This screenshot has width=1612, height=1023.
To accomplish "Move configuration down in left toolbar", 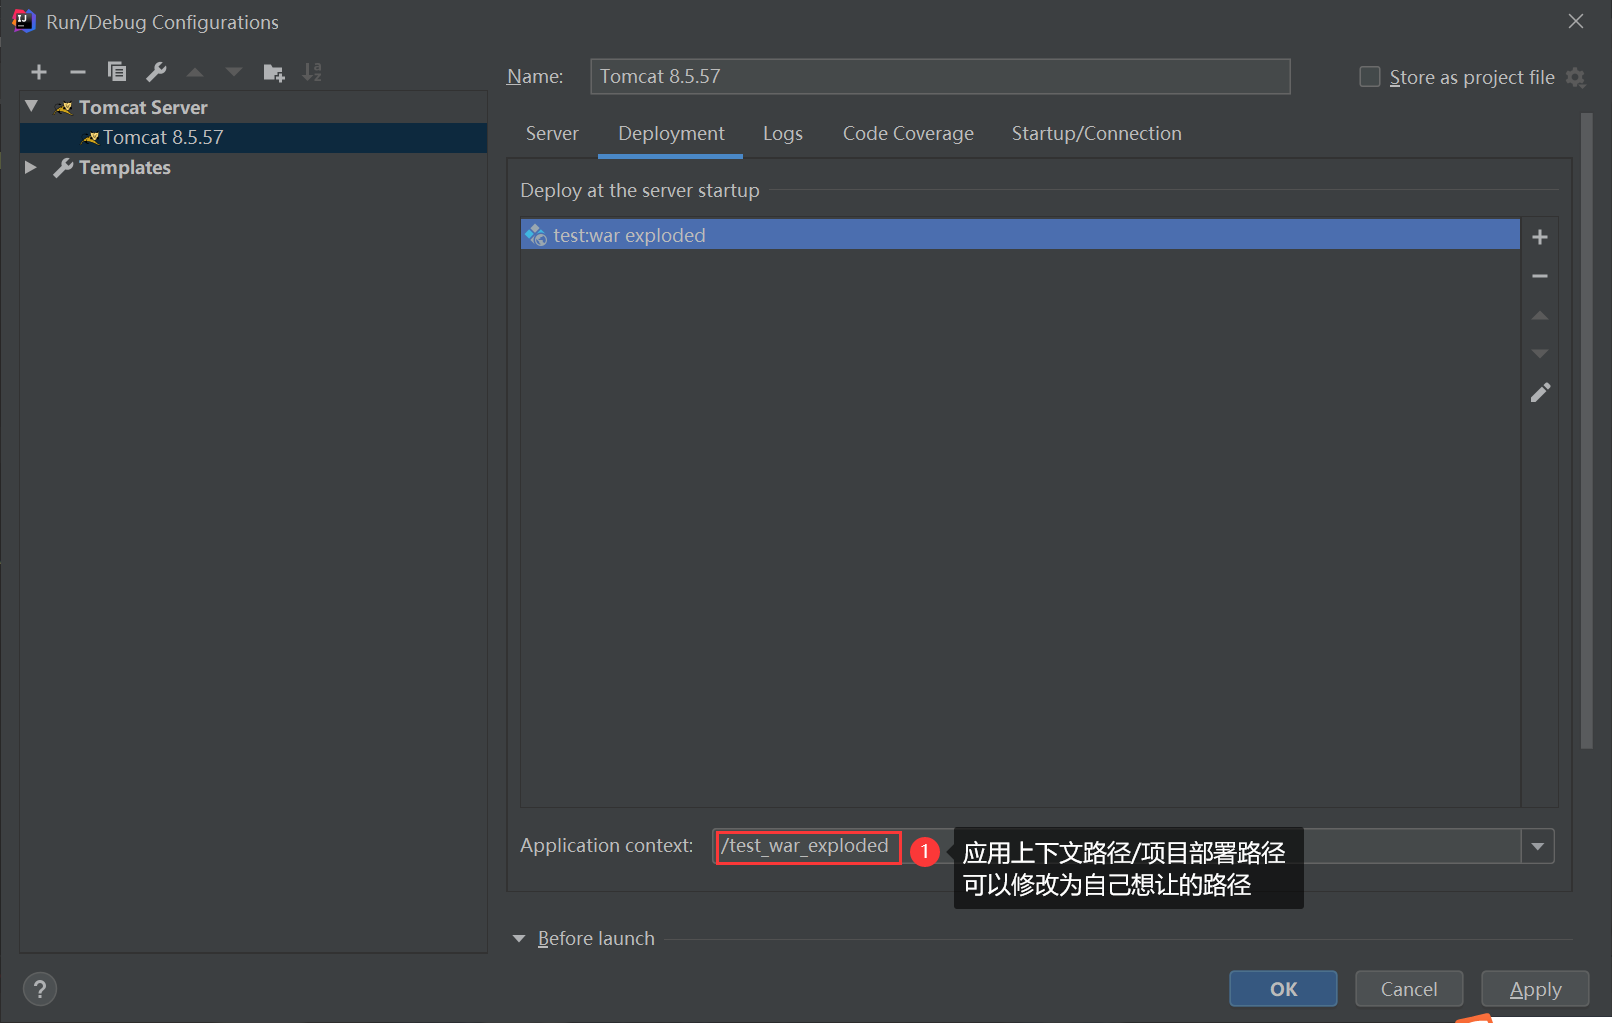I will click(x=234, y=72).
